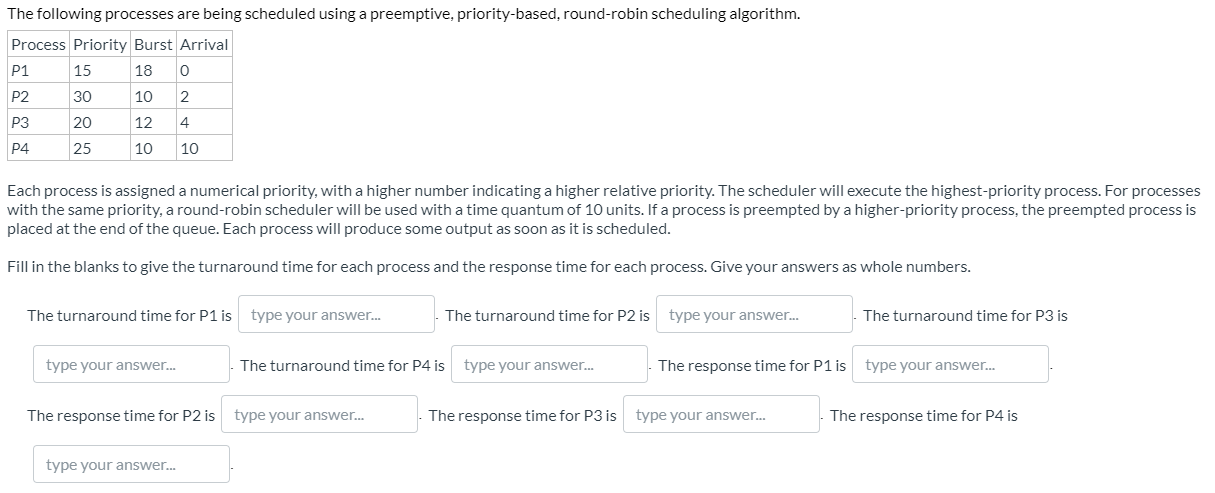The height and width of the screenshot is (493, 1215).
Task: Click the Priority column header
Action: point(101,44)
